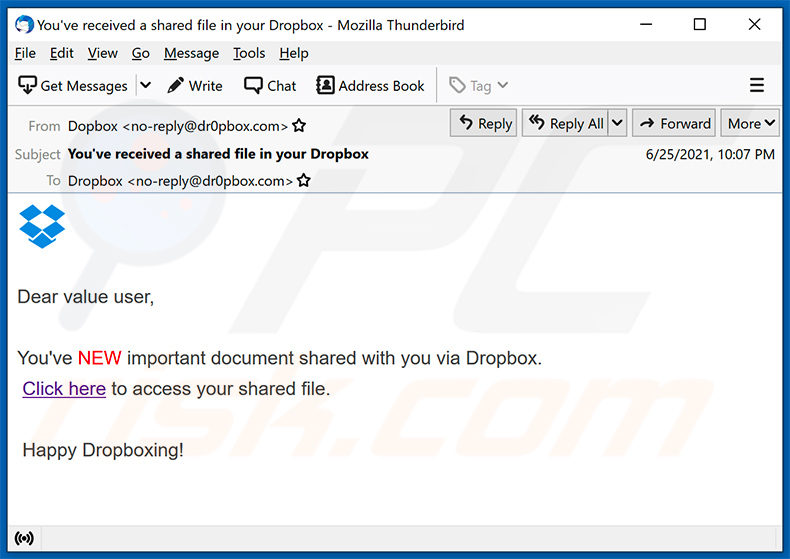The image size is (790, 559).
Task: Minimize the Thunderbird window
Action: point(646,24)
